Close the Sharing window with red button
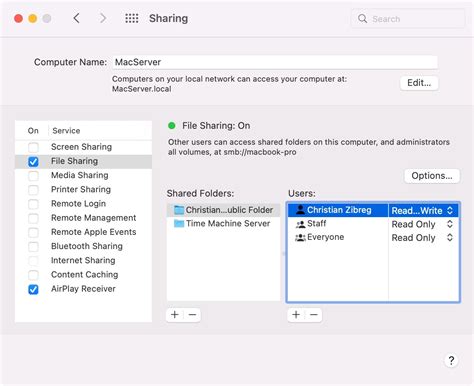Viewport: 474px width, 386px height. 19,18
